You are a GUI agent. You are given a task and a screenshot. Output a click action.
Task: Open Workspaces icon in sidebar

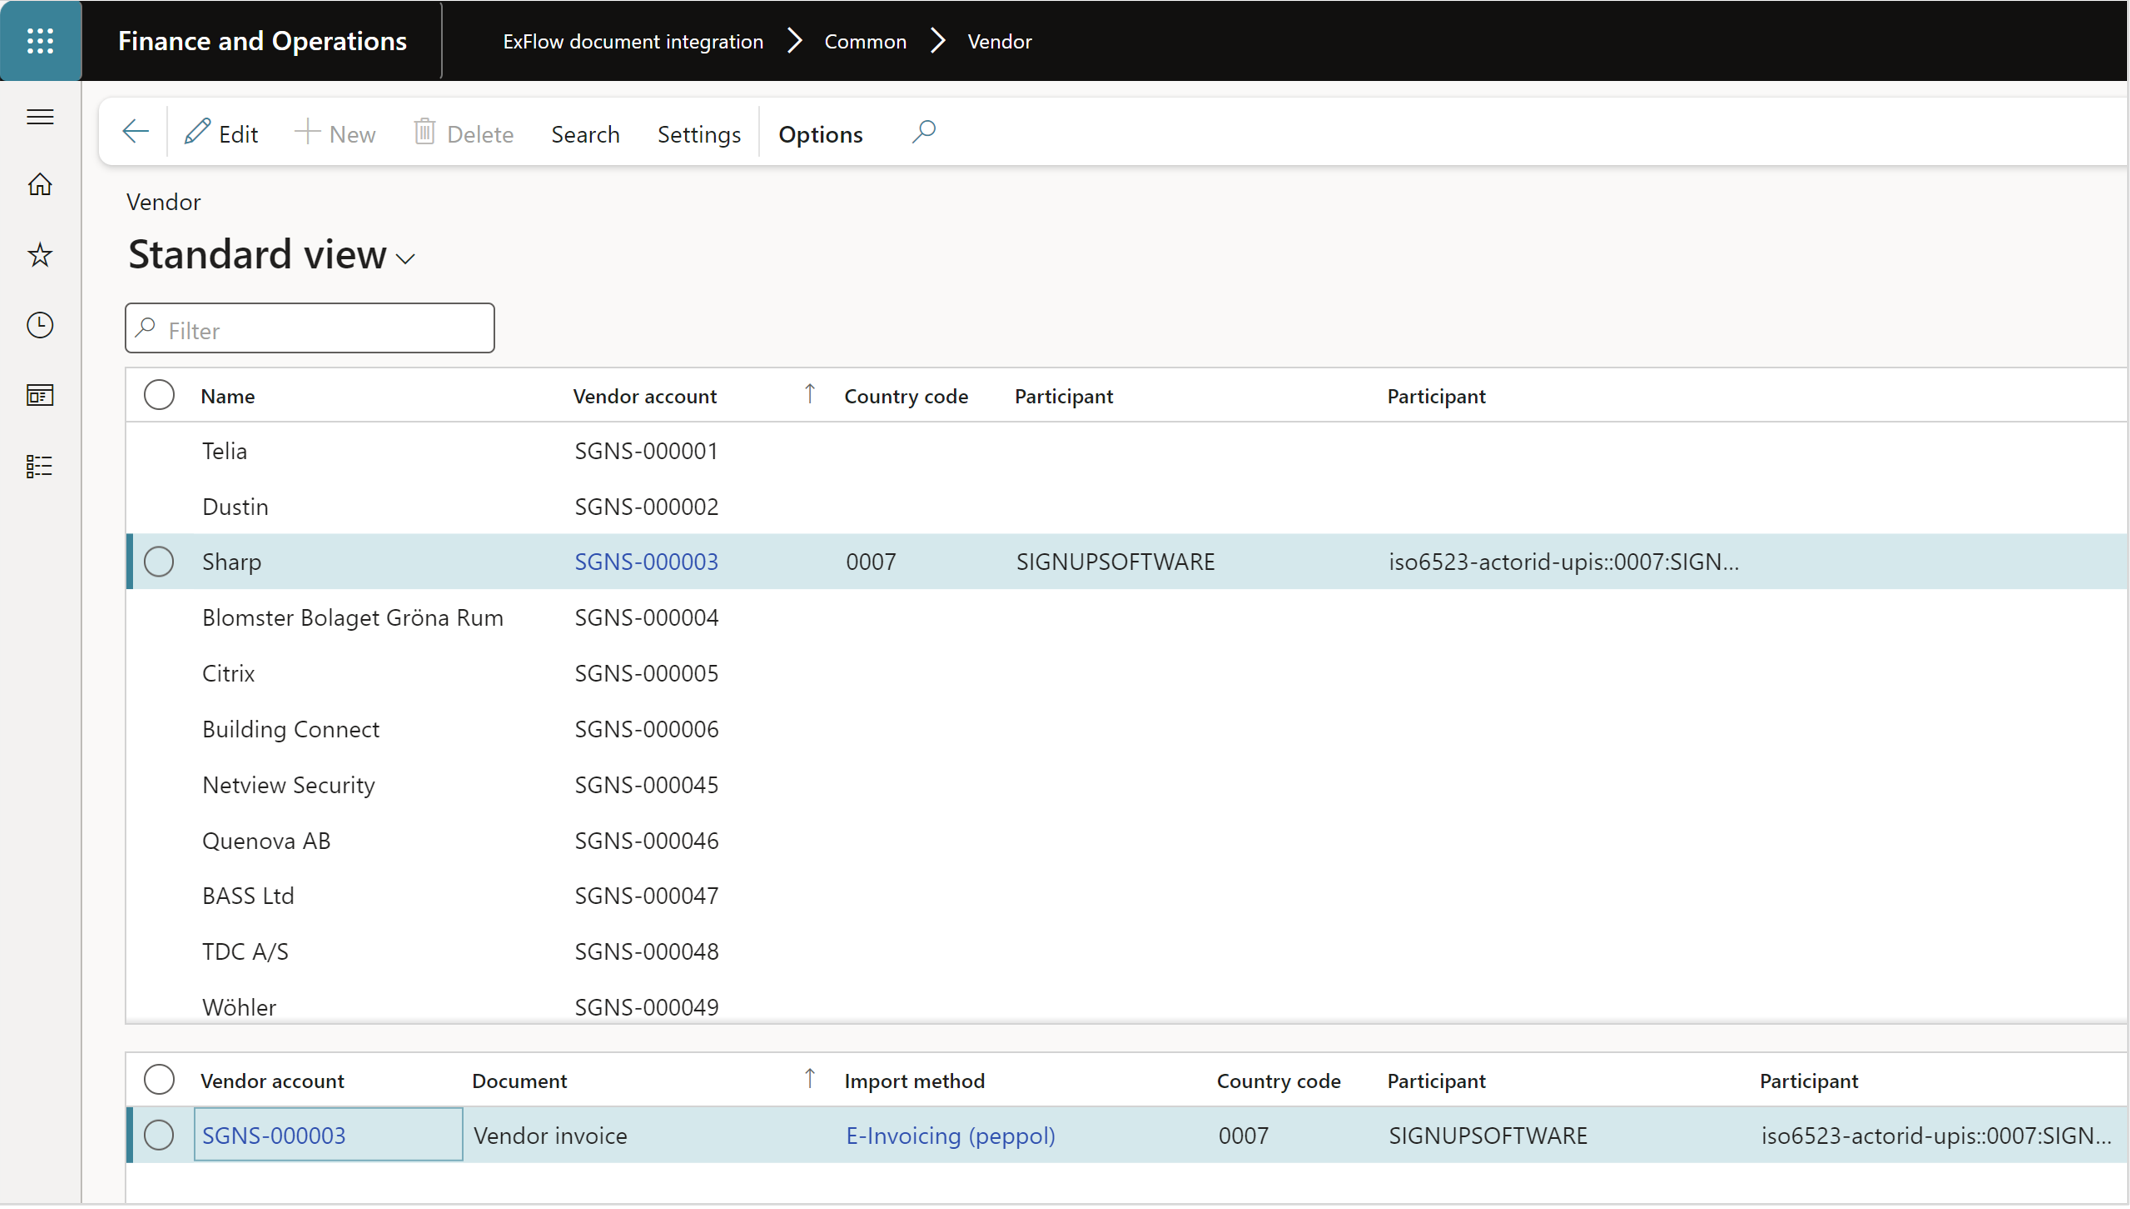tap(40, 396)
